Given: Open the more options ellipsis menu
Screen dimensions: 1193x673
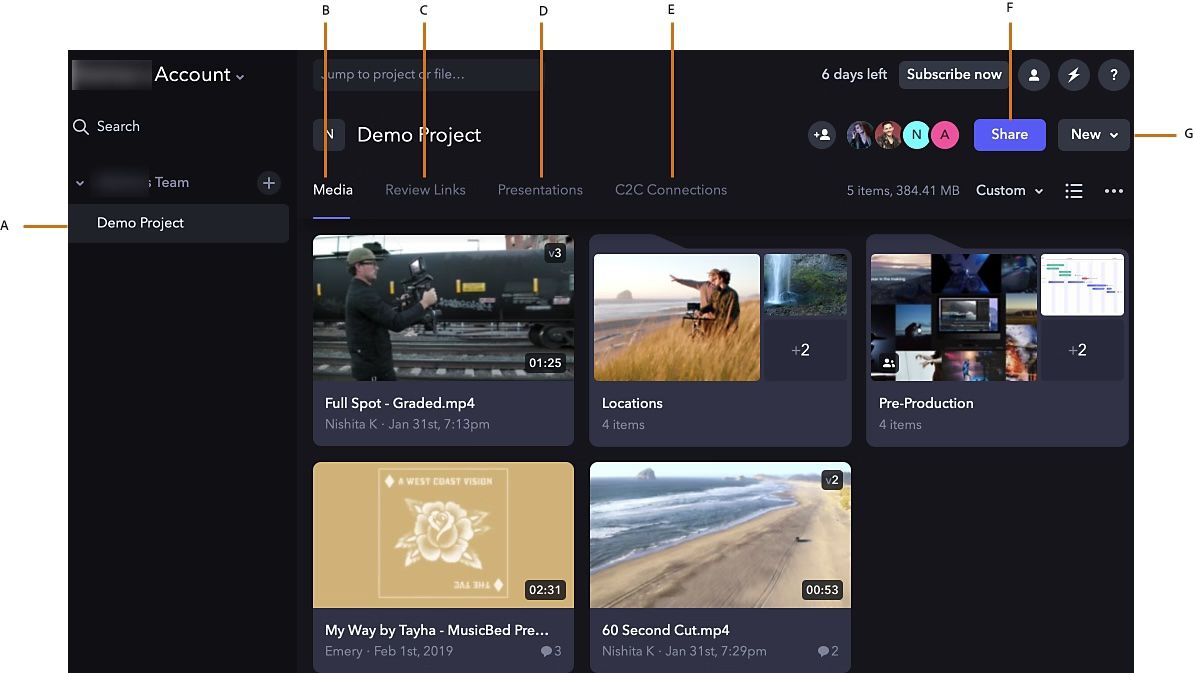Looking at the screenshot, I should [1114, 190].
